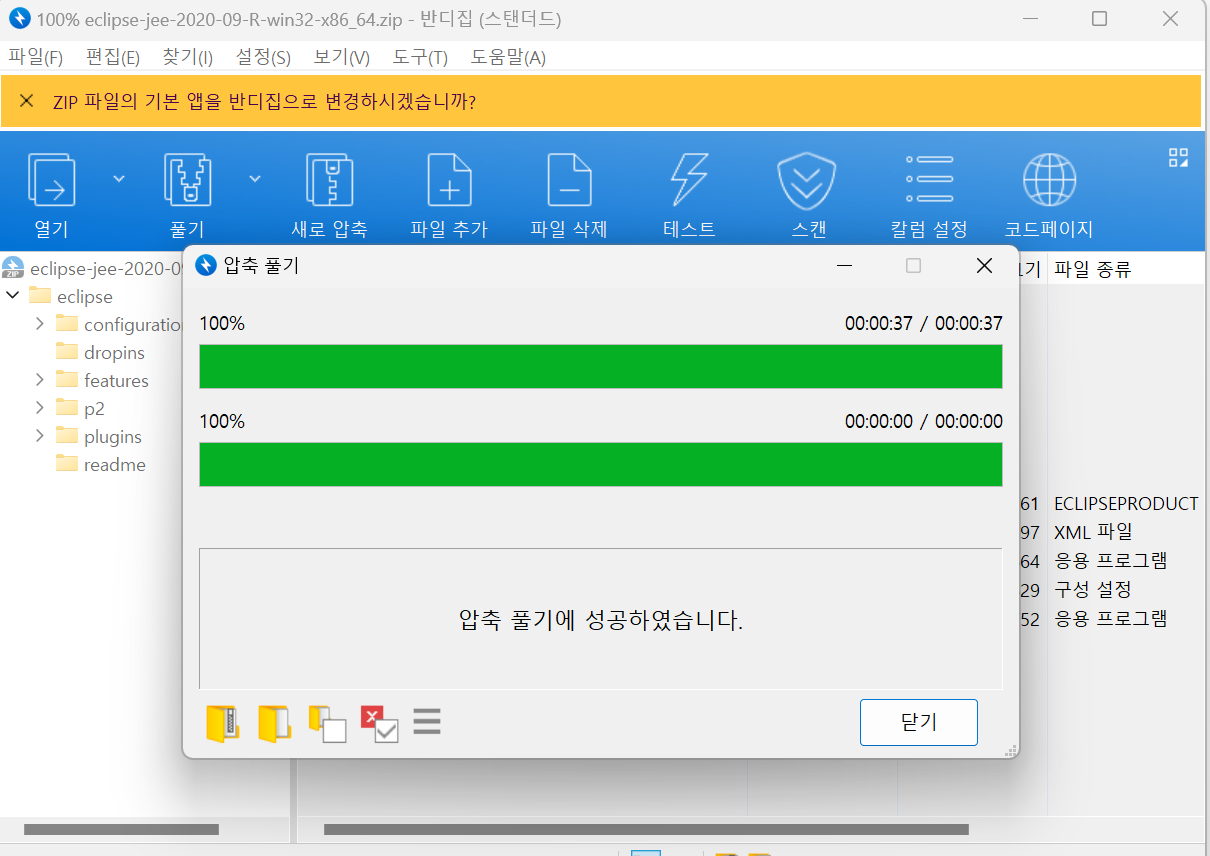
Task: Click the view mode icon at toolbar corner
Action: click(x=1178, y=157)
